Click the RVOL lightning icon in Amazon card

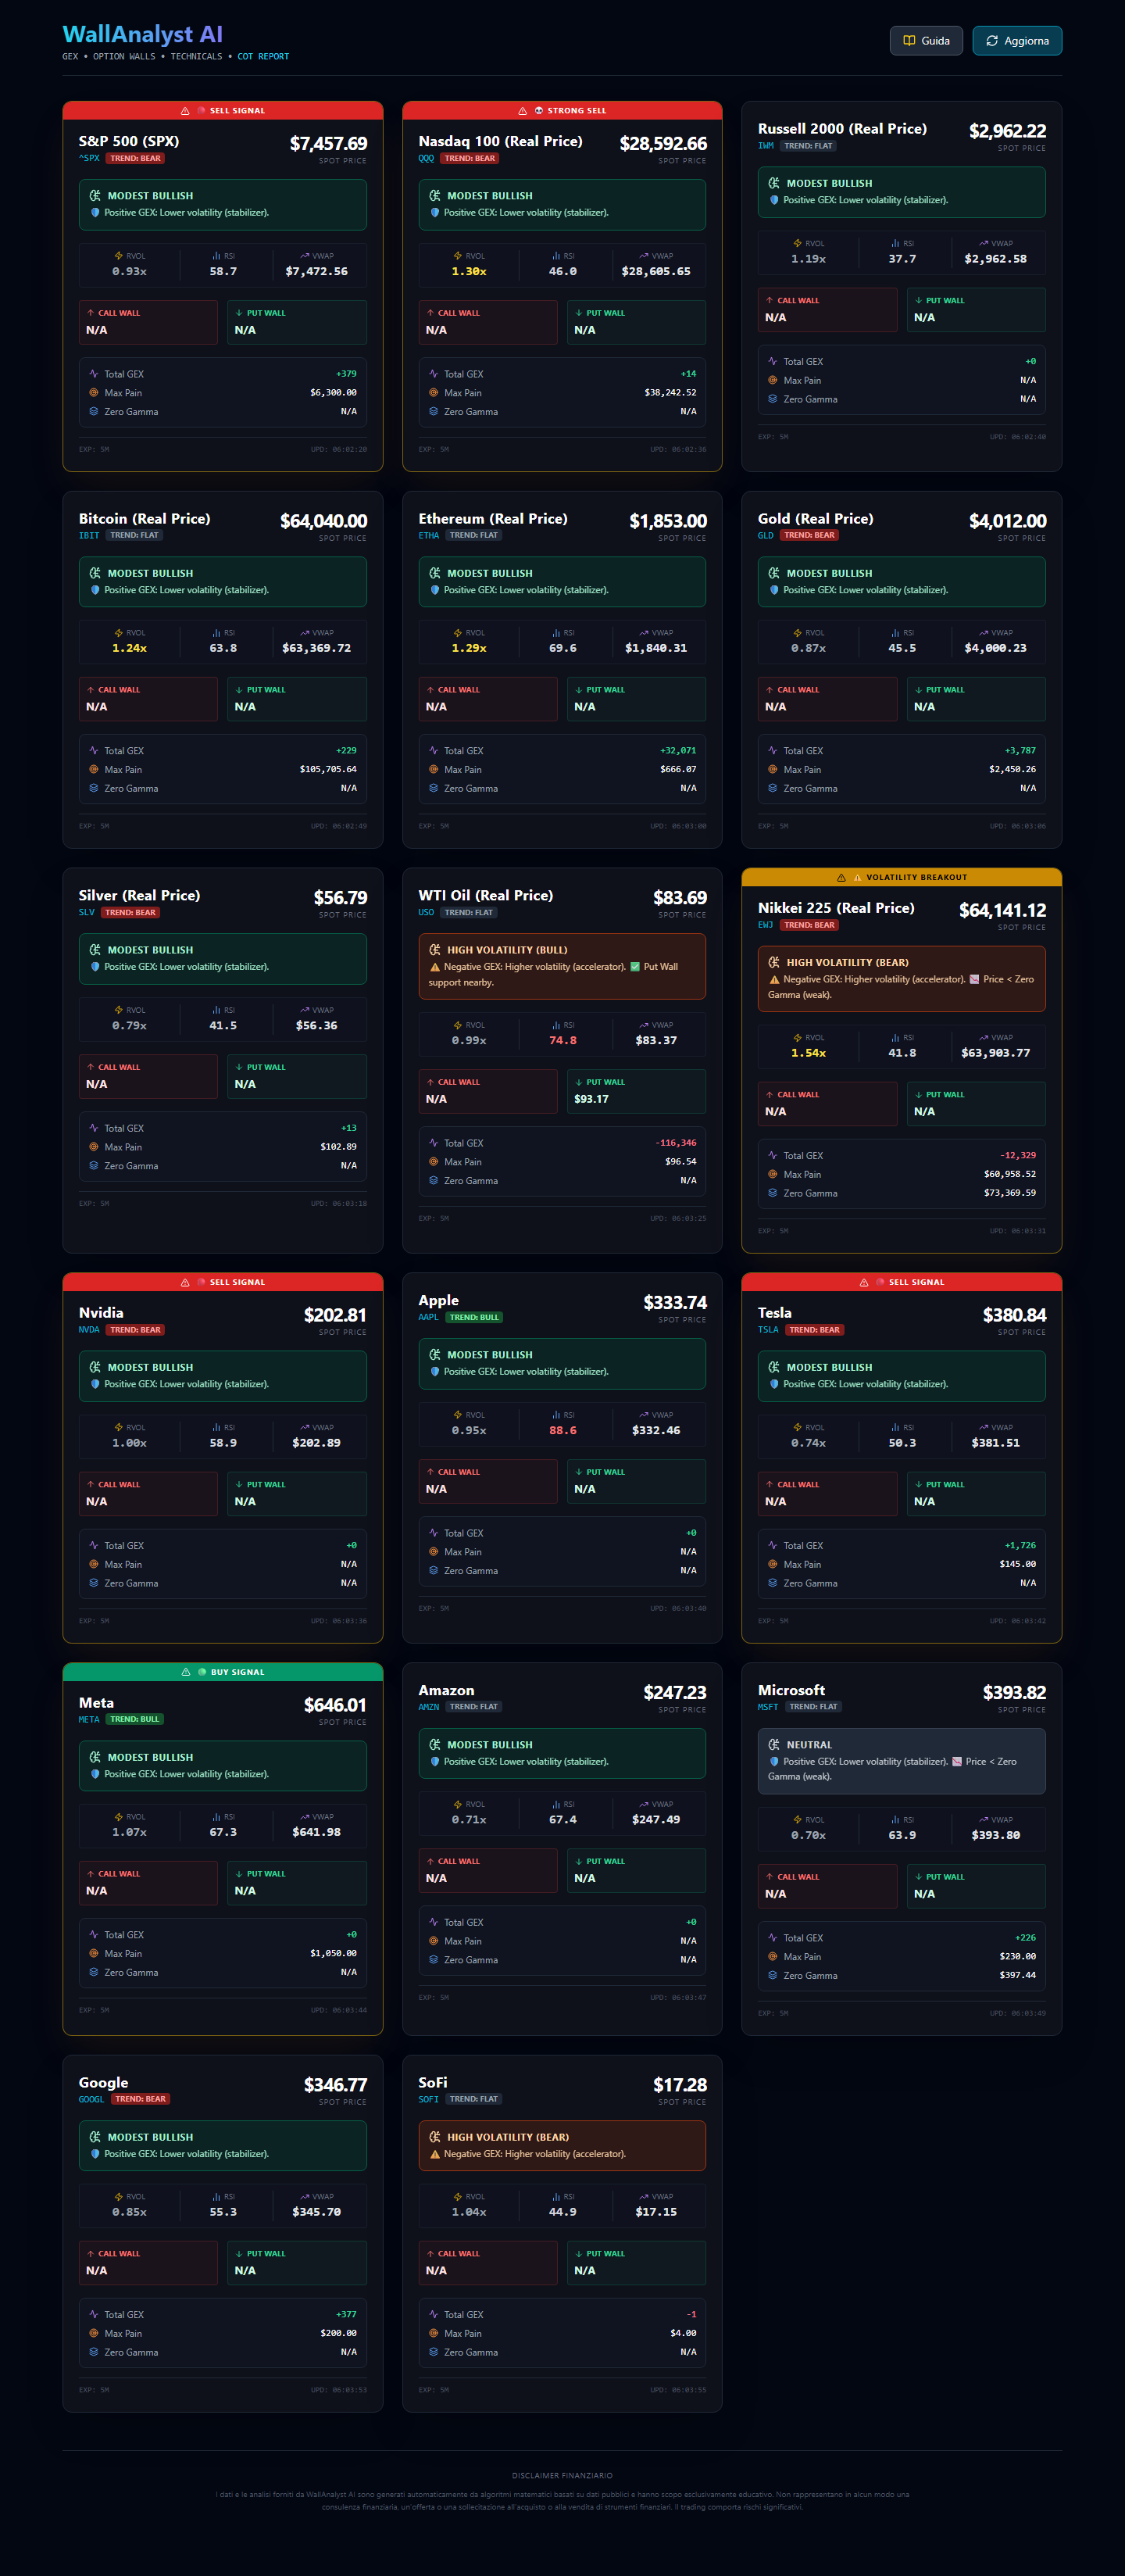(458, 1804)
